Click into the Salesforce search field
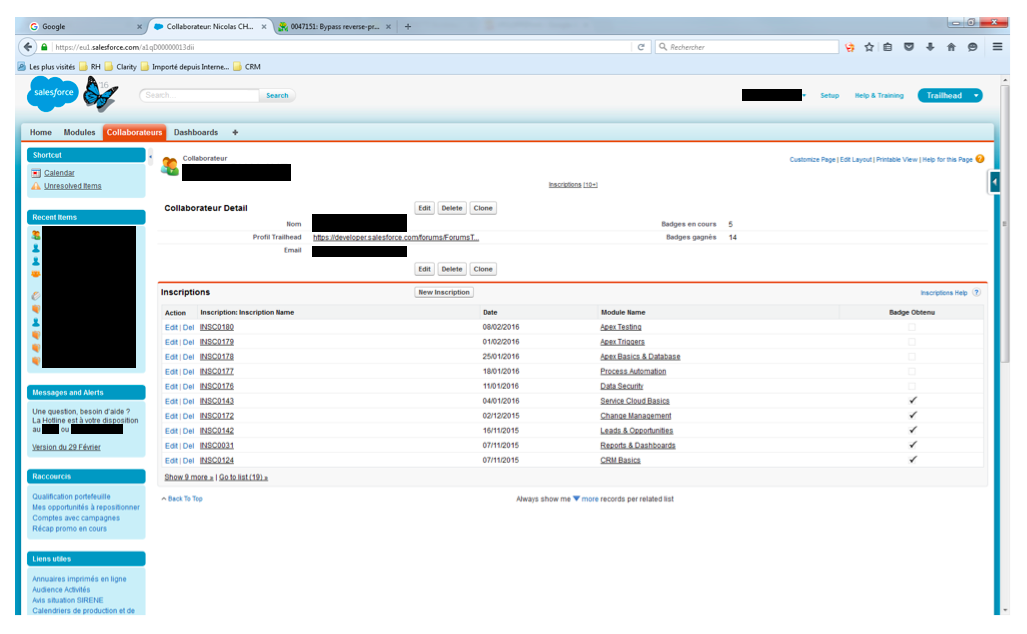 pos(200,96)
